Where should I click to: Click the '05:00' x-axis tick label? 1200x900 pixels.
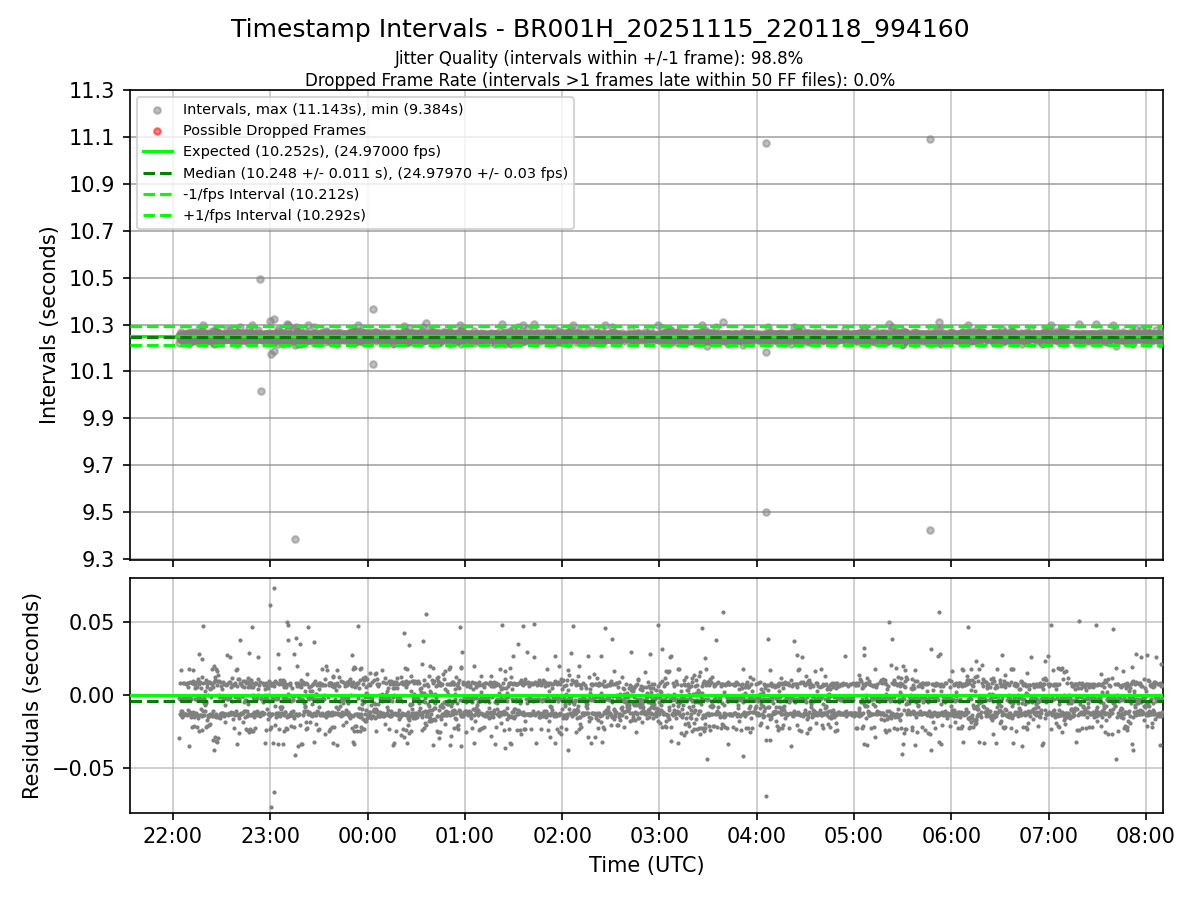853,834
